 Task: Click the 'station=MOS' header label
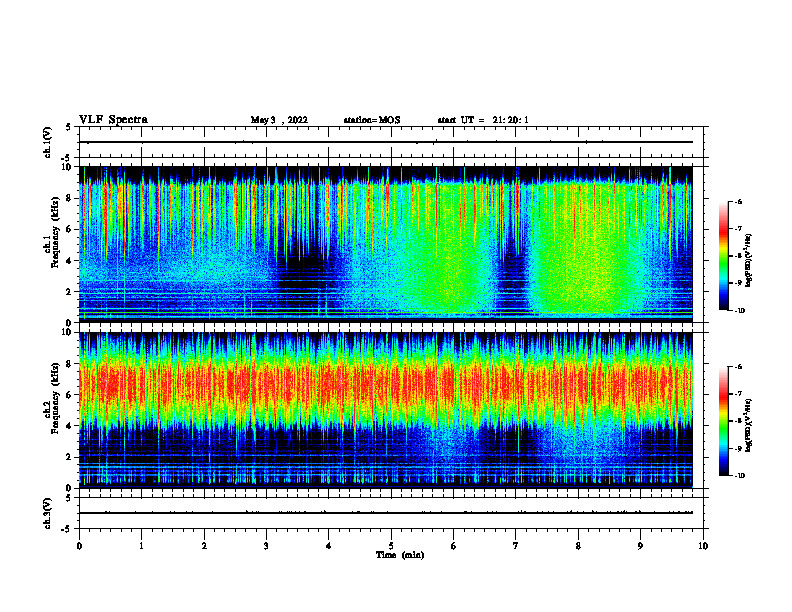(372, 120)
